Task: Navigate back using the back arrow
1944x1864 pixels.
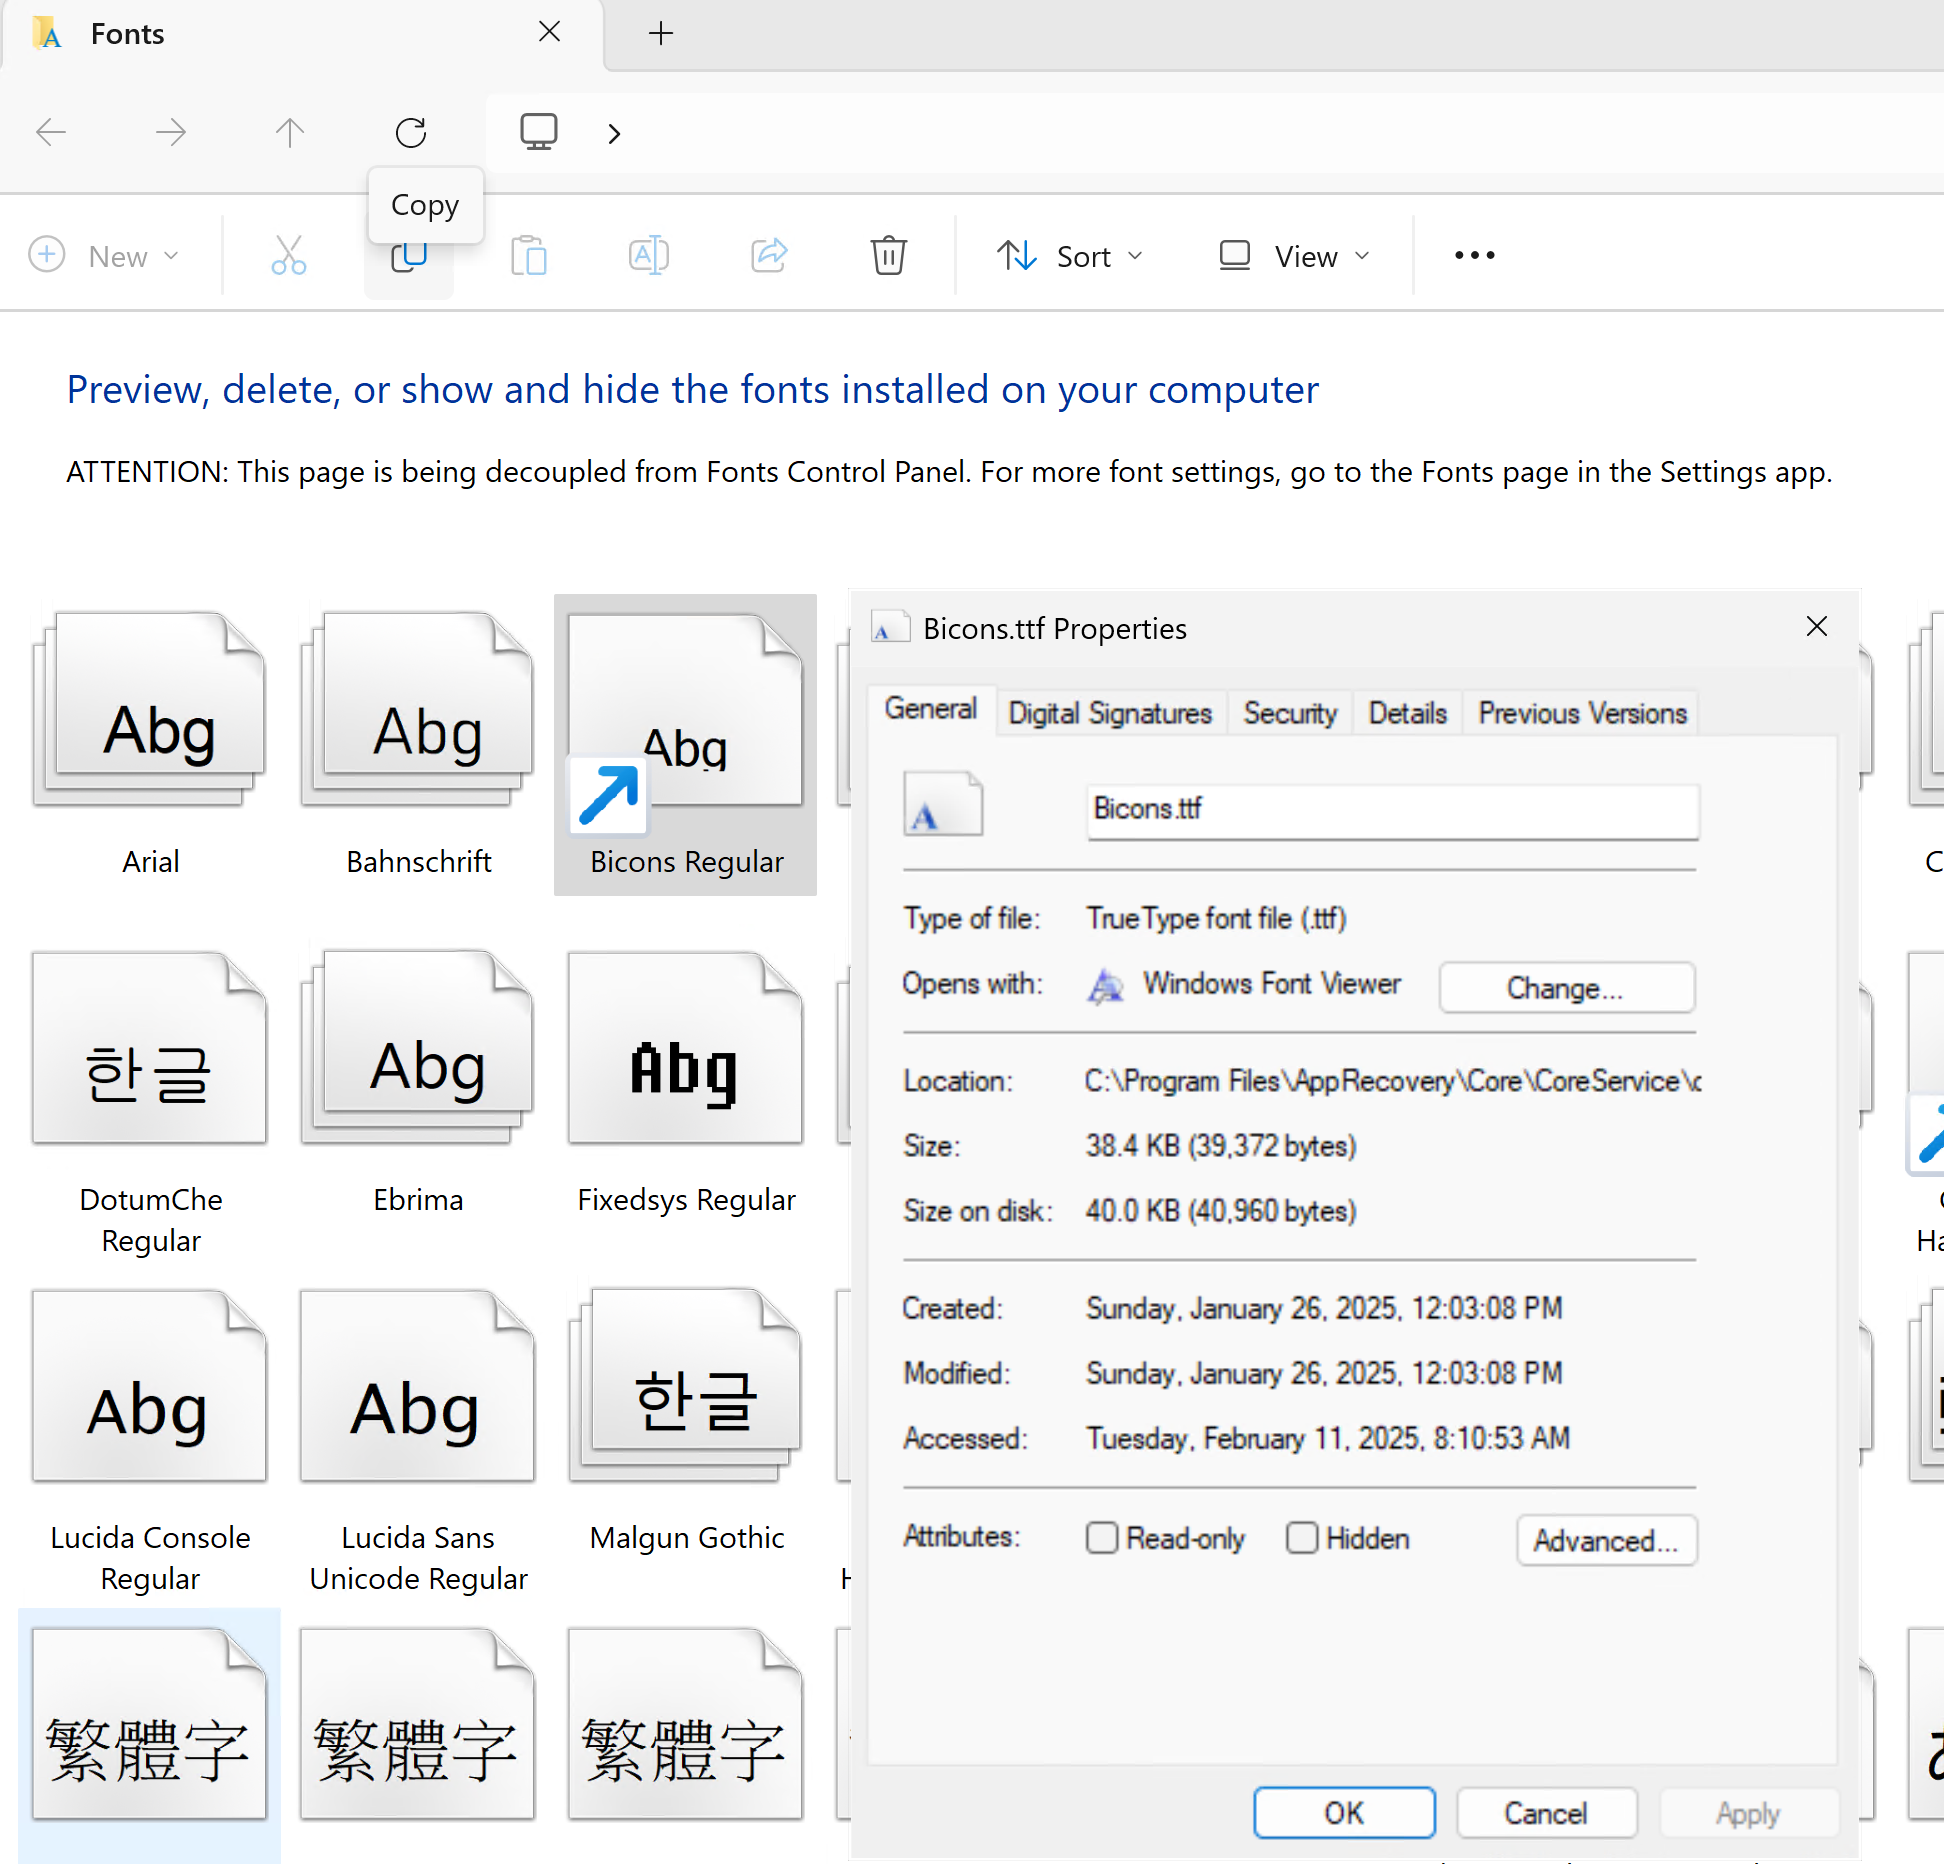Action: 51,131
